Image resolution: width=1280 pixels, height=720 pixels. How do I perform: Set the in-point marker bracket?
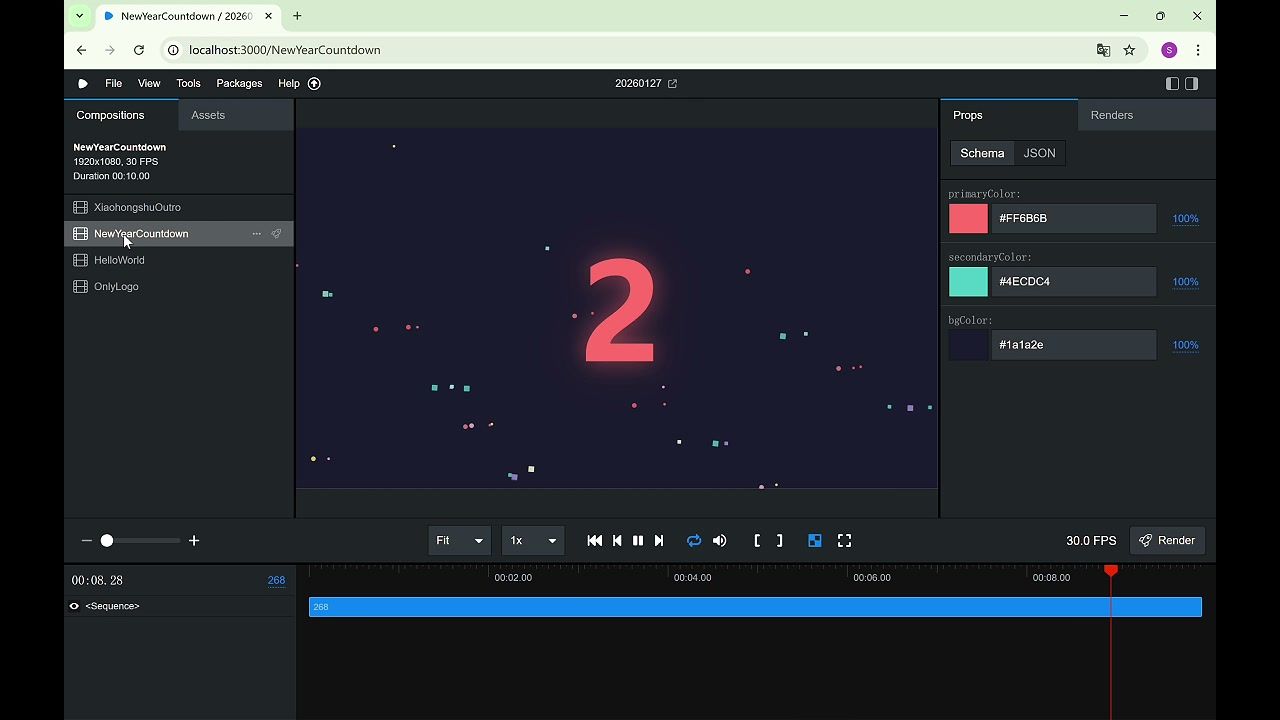(x=757, y=541)
